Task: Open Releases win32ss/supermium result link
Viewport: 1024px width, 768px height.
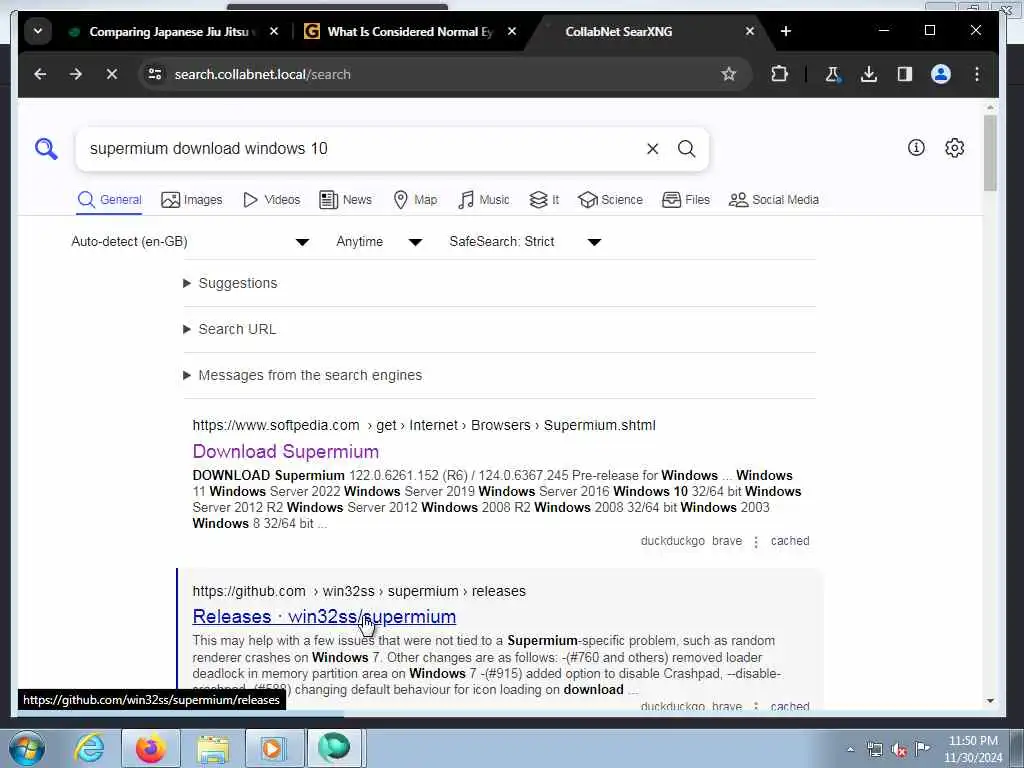Action: 324,616
